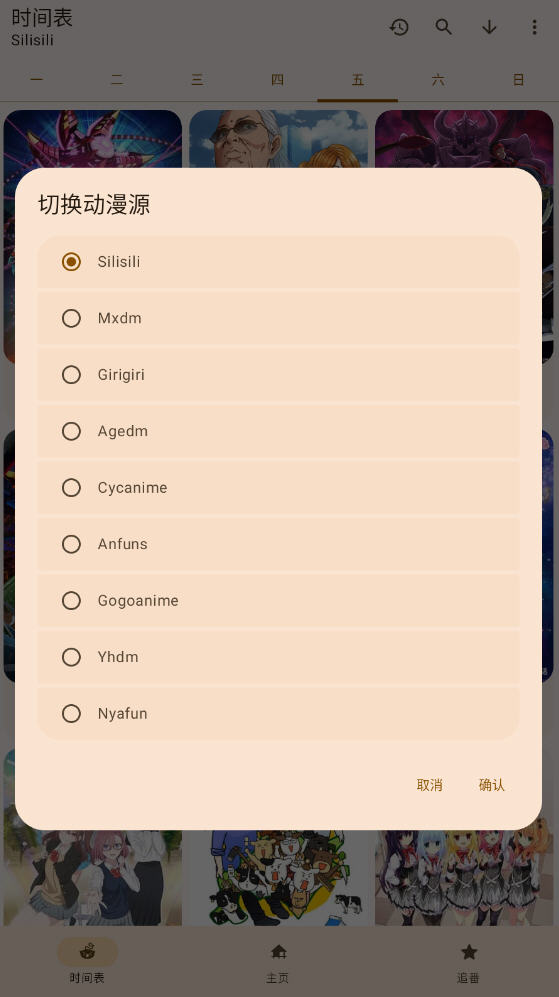Open 追番 star icon in bottom bar
Image resolution: width=559 pixels, height=997 pixels.
[x=469, y=951]
